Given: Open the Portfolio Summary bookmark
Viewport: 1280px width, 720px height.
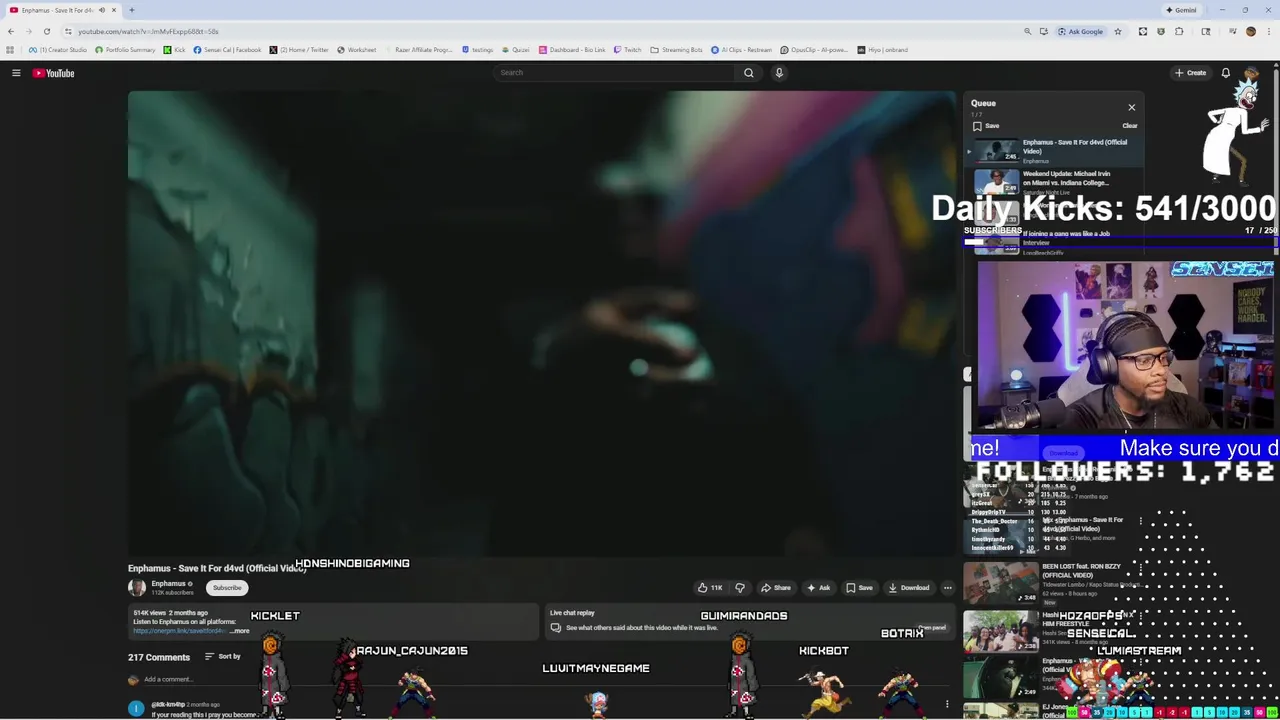Looking at the screenshot, I should [x=126, y=50].
